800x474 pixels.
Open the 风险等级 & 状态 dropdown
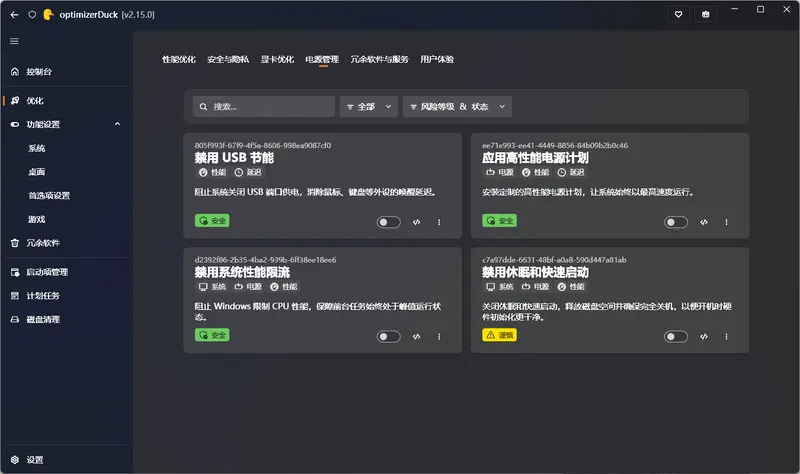point(457,107)
